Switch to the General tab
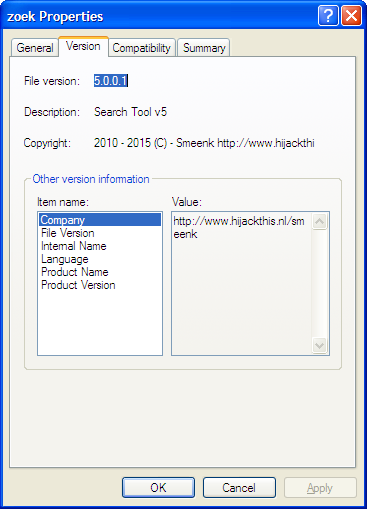Screen dimensions: 367x509 point(35,48)
